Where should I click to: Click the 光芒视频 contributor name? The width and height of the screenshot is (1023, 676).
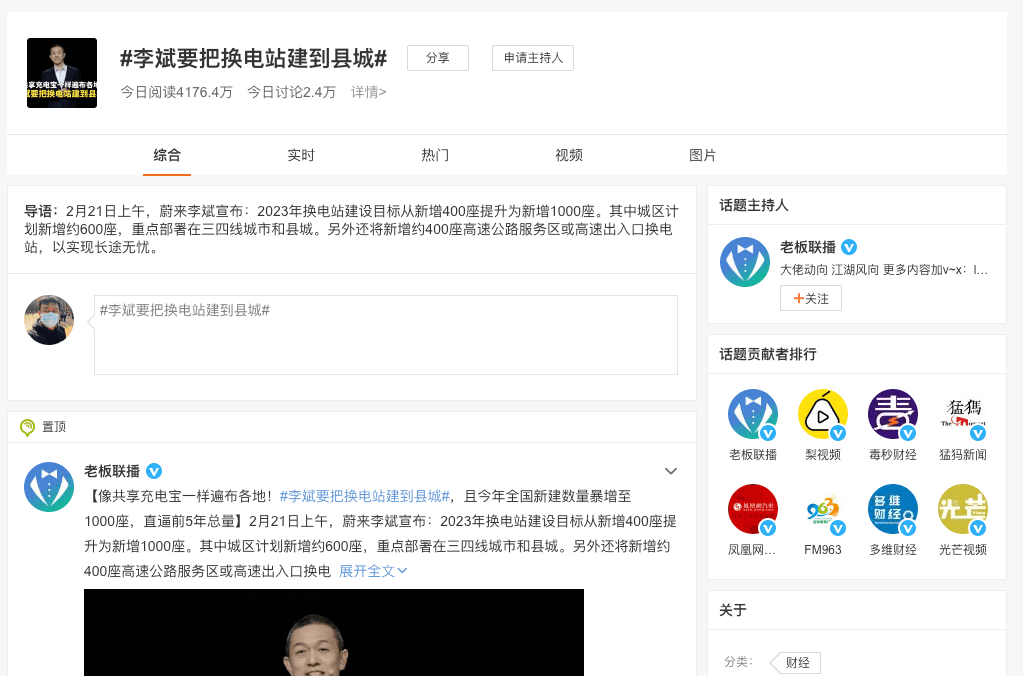[963, 550]
